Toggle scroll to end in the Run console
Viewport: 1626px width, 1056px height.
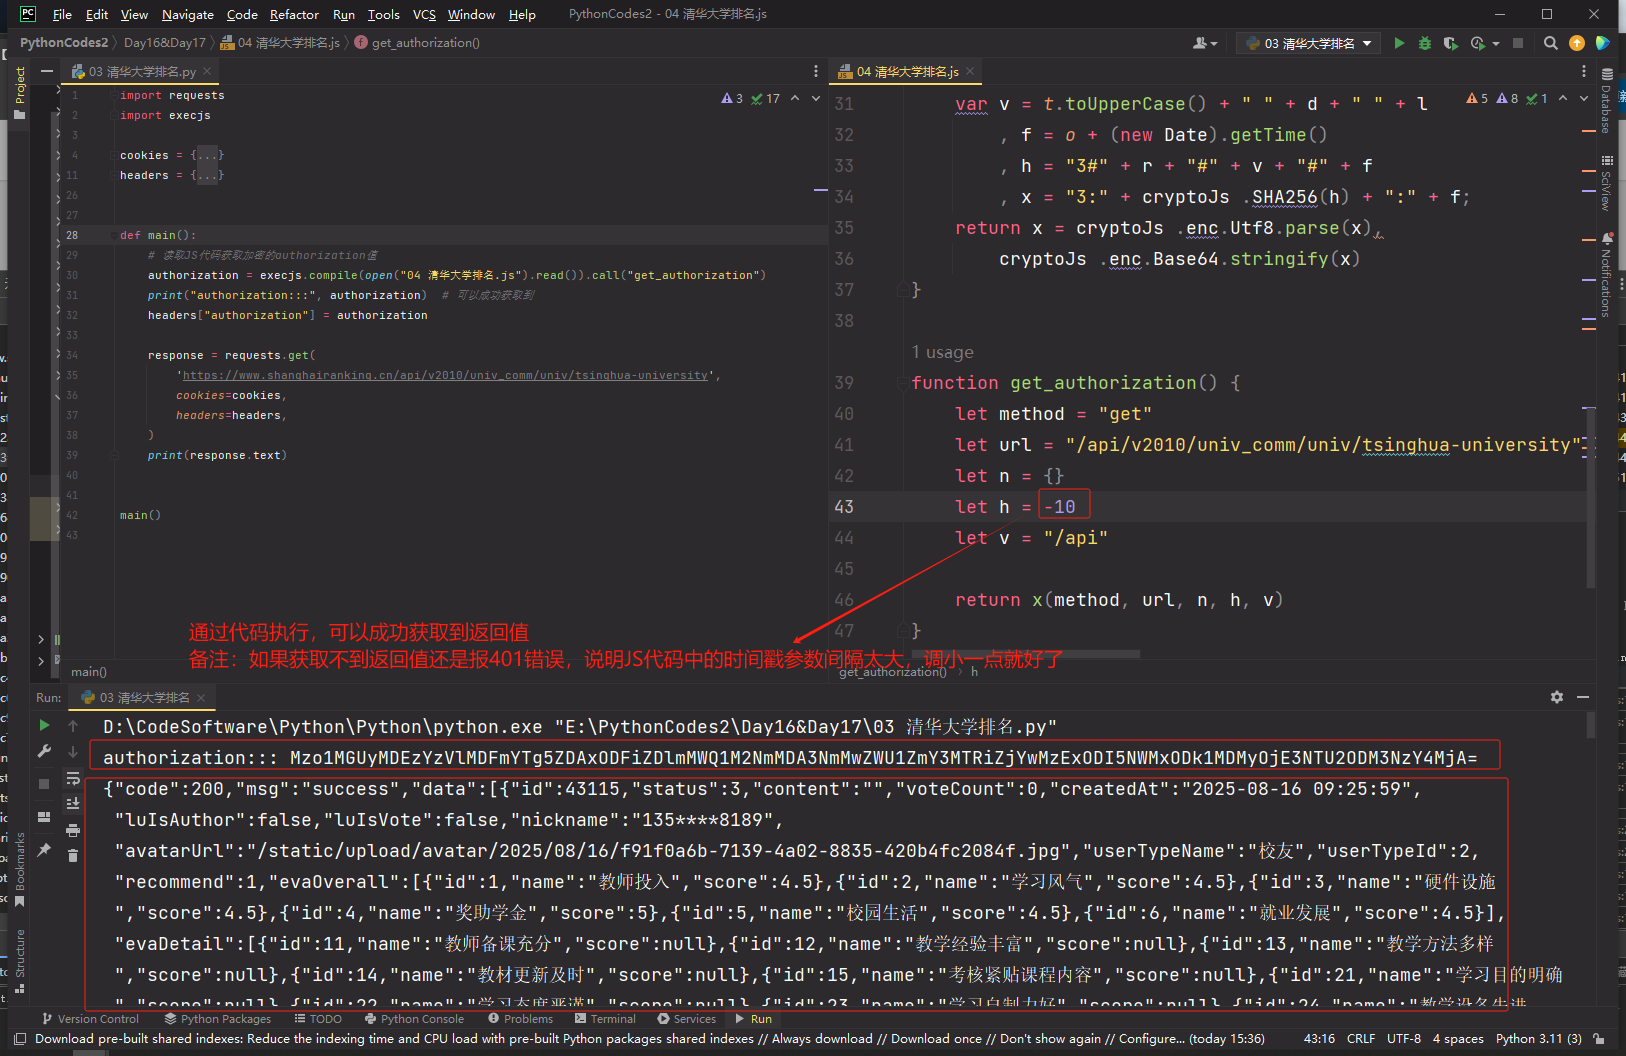click(73, 804)
